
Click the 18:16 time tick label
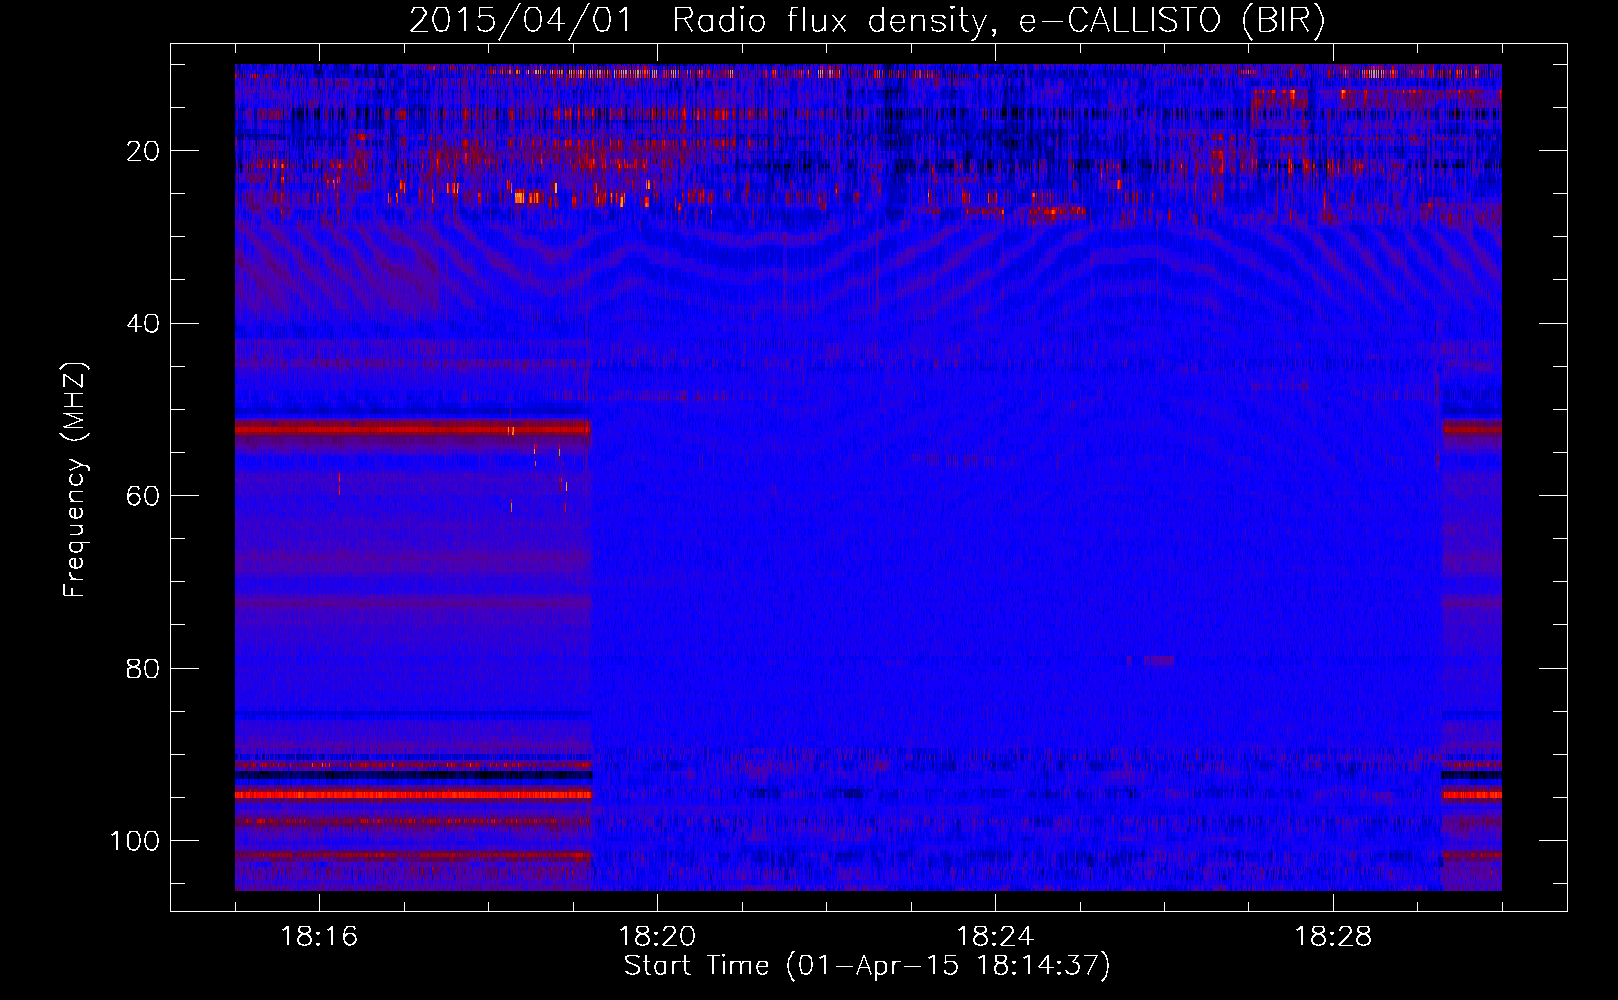tap(319, 936)
